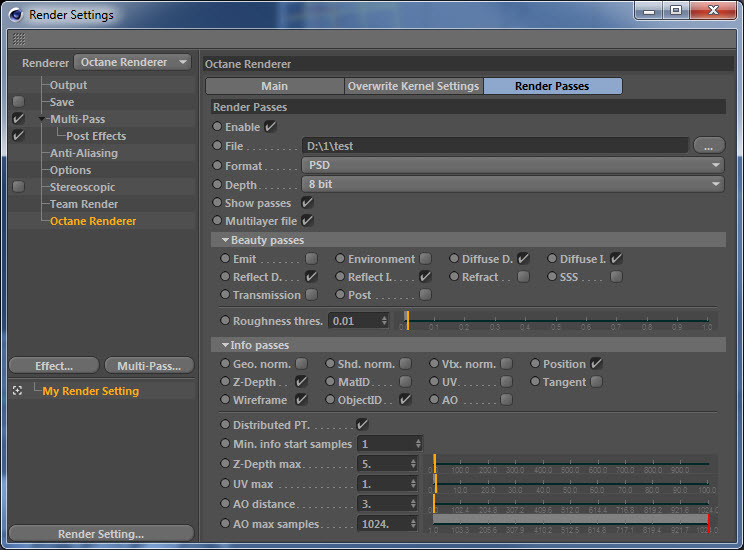Click the AO distance stepper arrows
The height and width of the screenshot is (550, 744).
click(413, 504)
